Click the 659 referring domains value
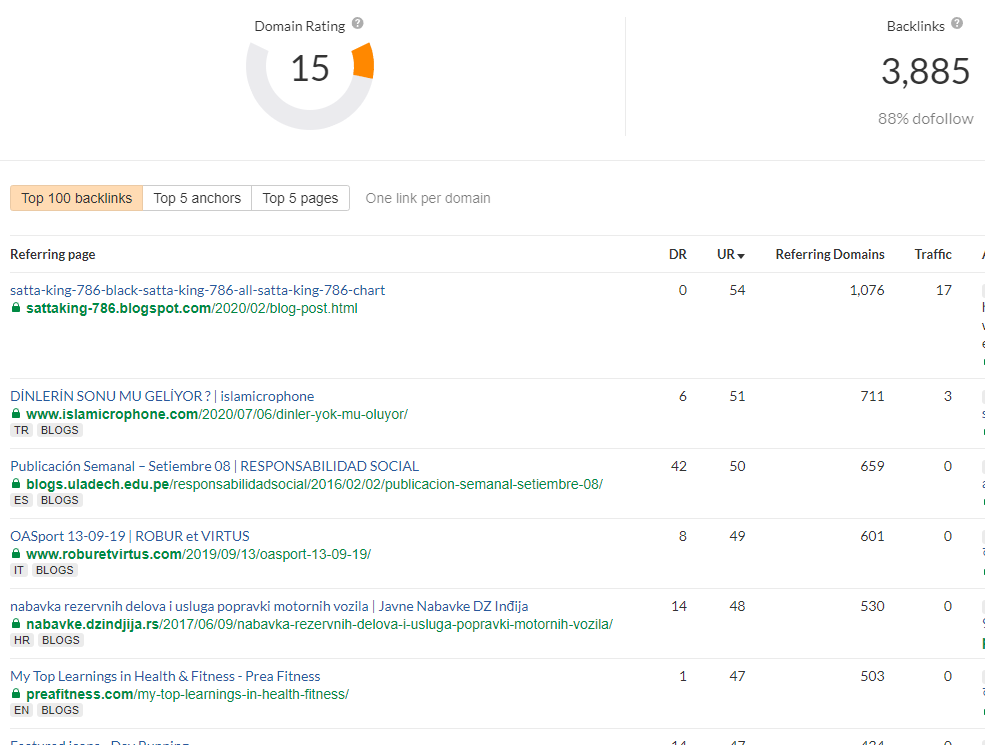The image size is (985, 745). point(873,466)
